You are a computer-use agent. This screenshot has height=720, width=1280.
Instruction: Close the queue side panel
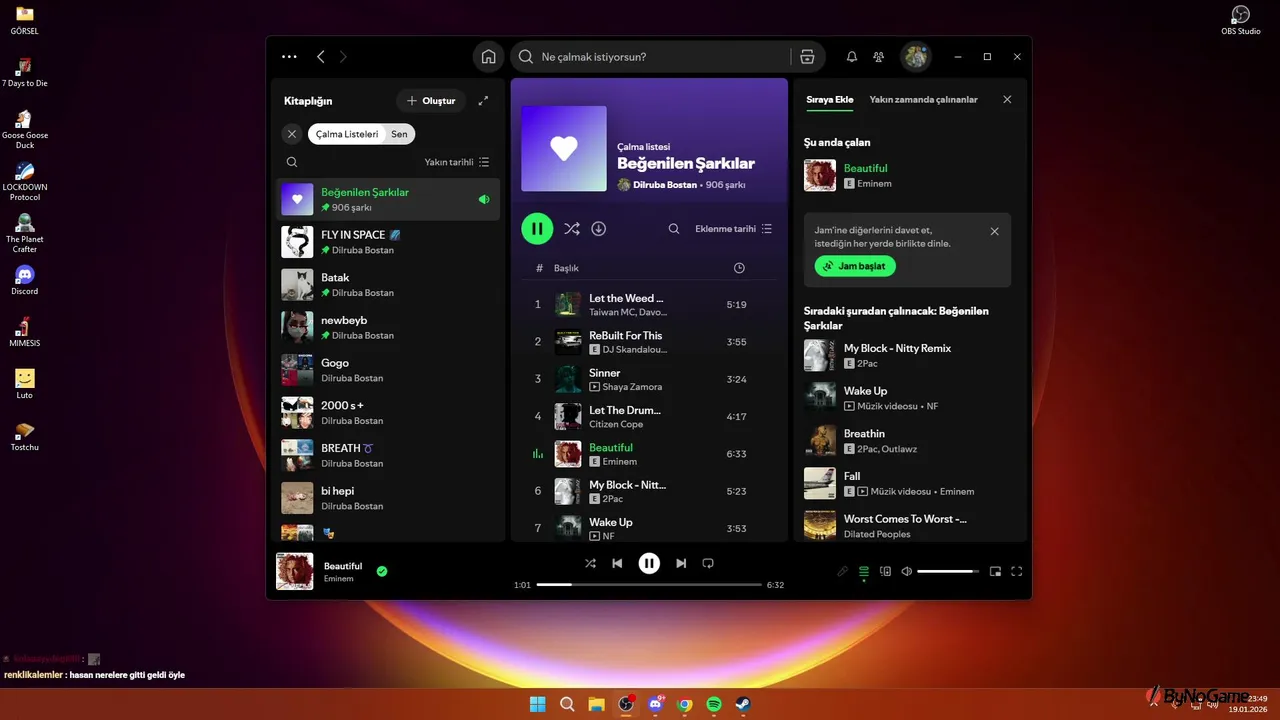pos(1007,100)
